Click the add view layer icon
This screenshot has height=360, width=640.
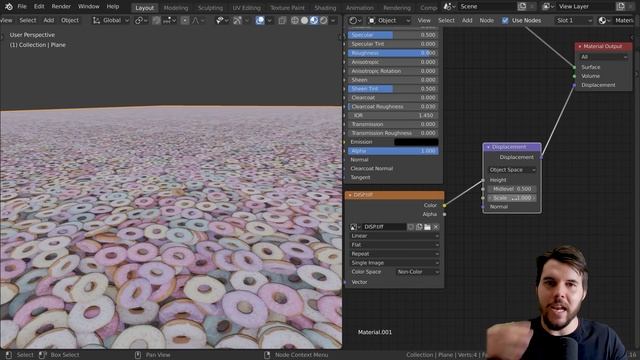(x=621, y=7)
